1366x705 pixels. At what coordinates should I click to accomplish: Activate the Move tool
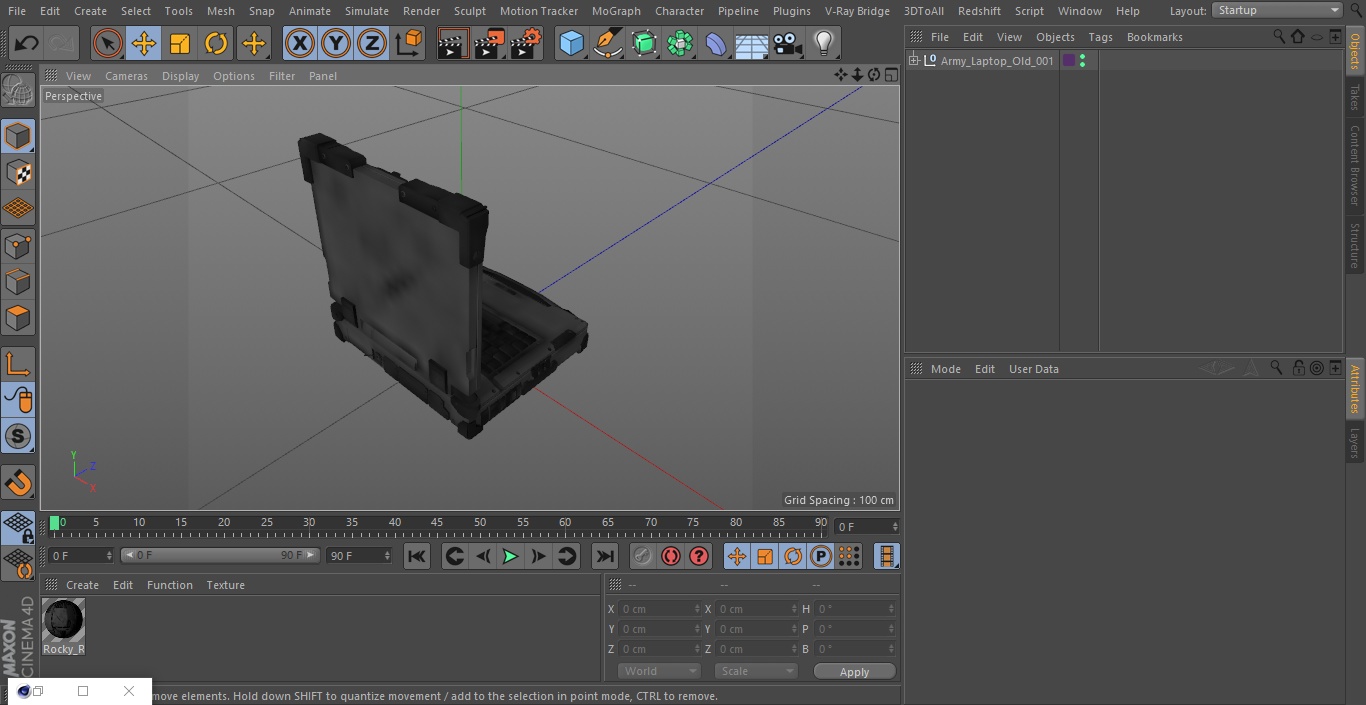[144, 43]
